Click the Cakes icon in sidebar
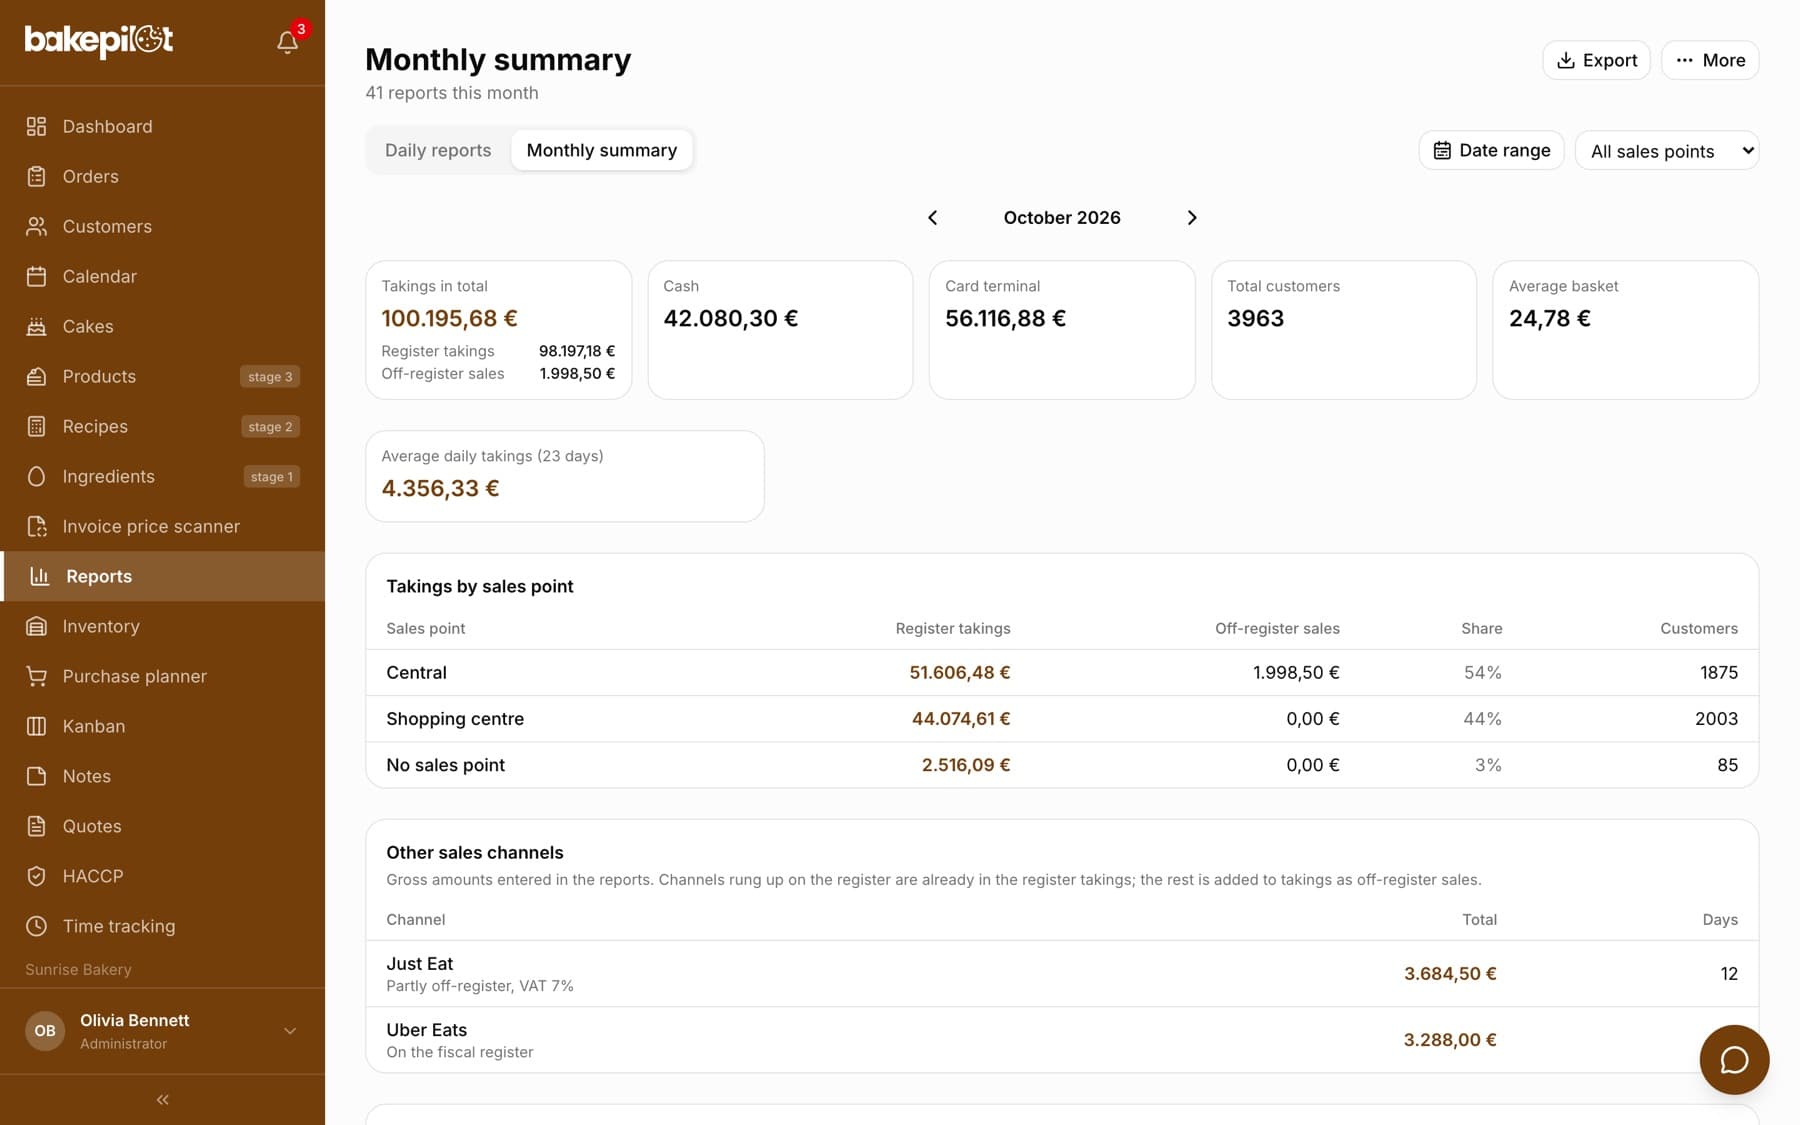1800x1125 pixels. [37, 326]
